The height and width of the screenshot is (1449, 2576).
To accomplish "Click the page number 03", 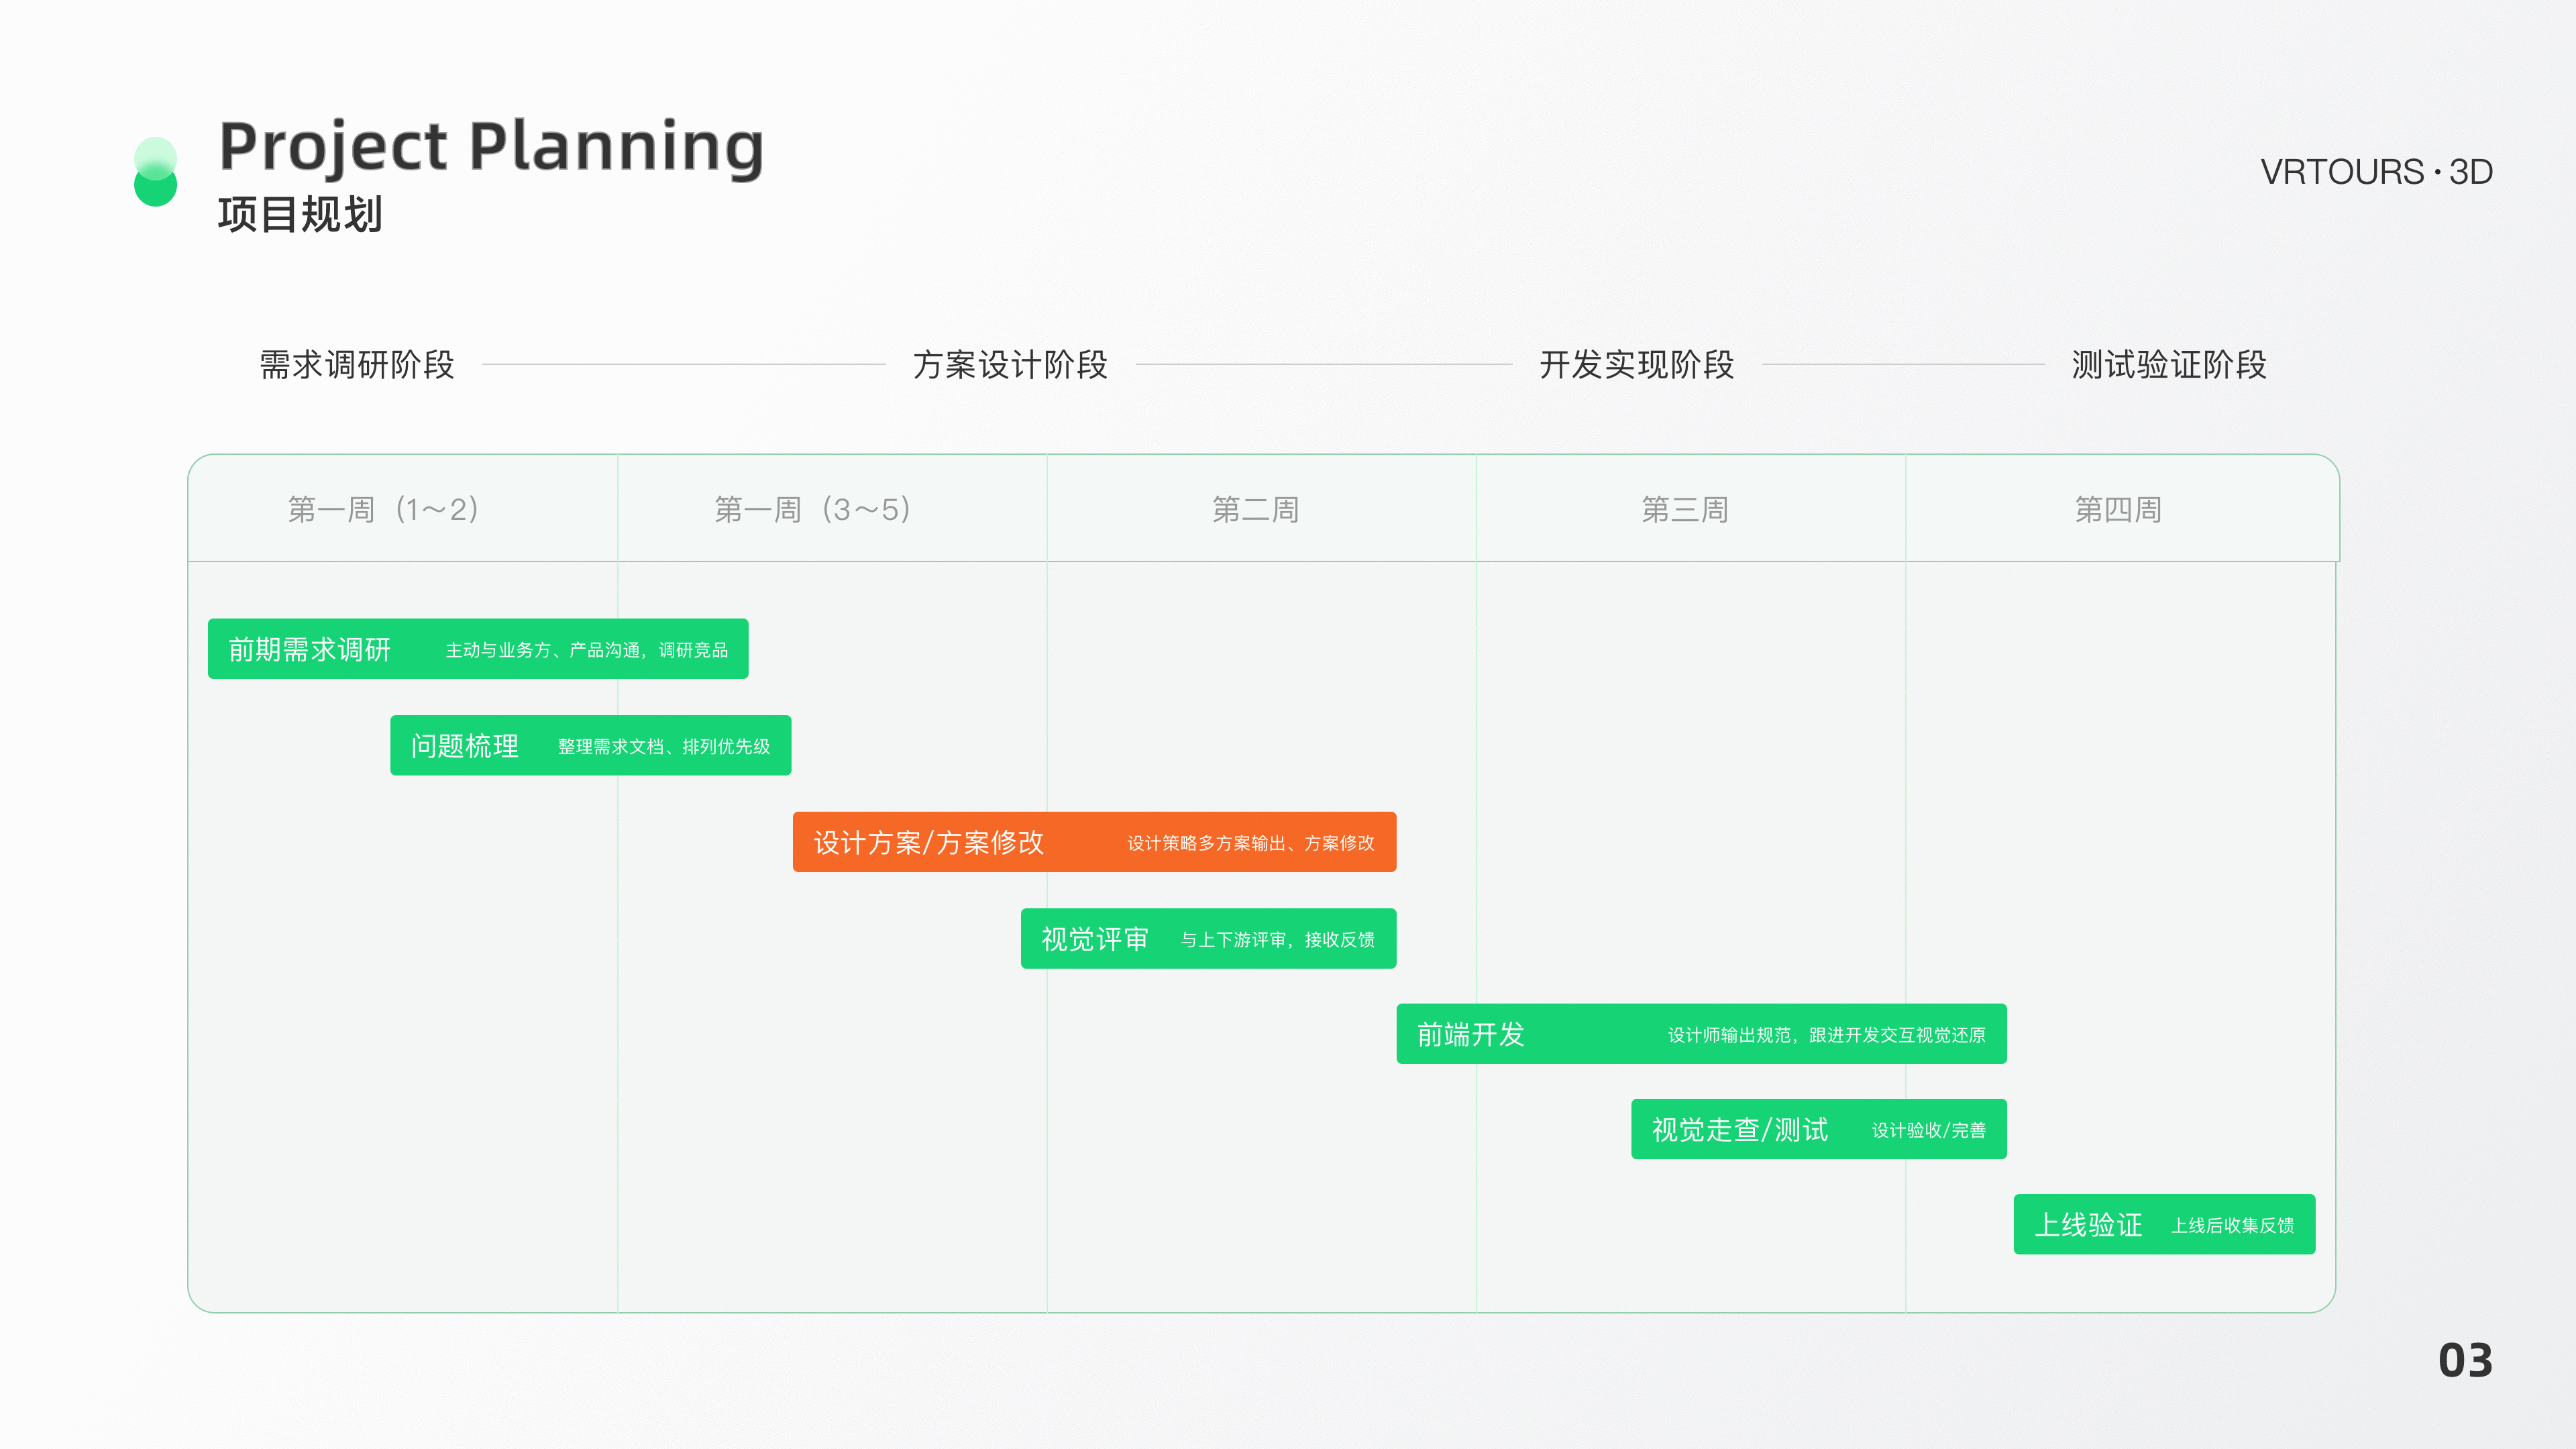I will click(x=2465, y=1360).
